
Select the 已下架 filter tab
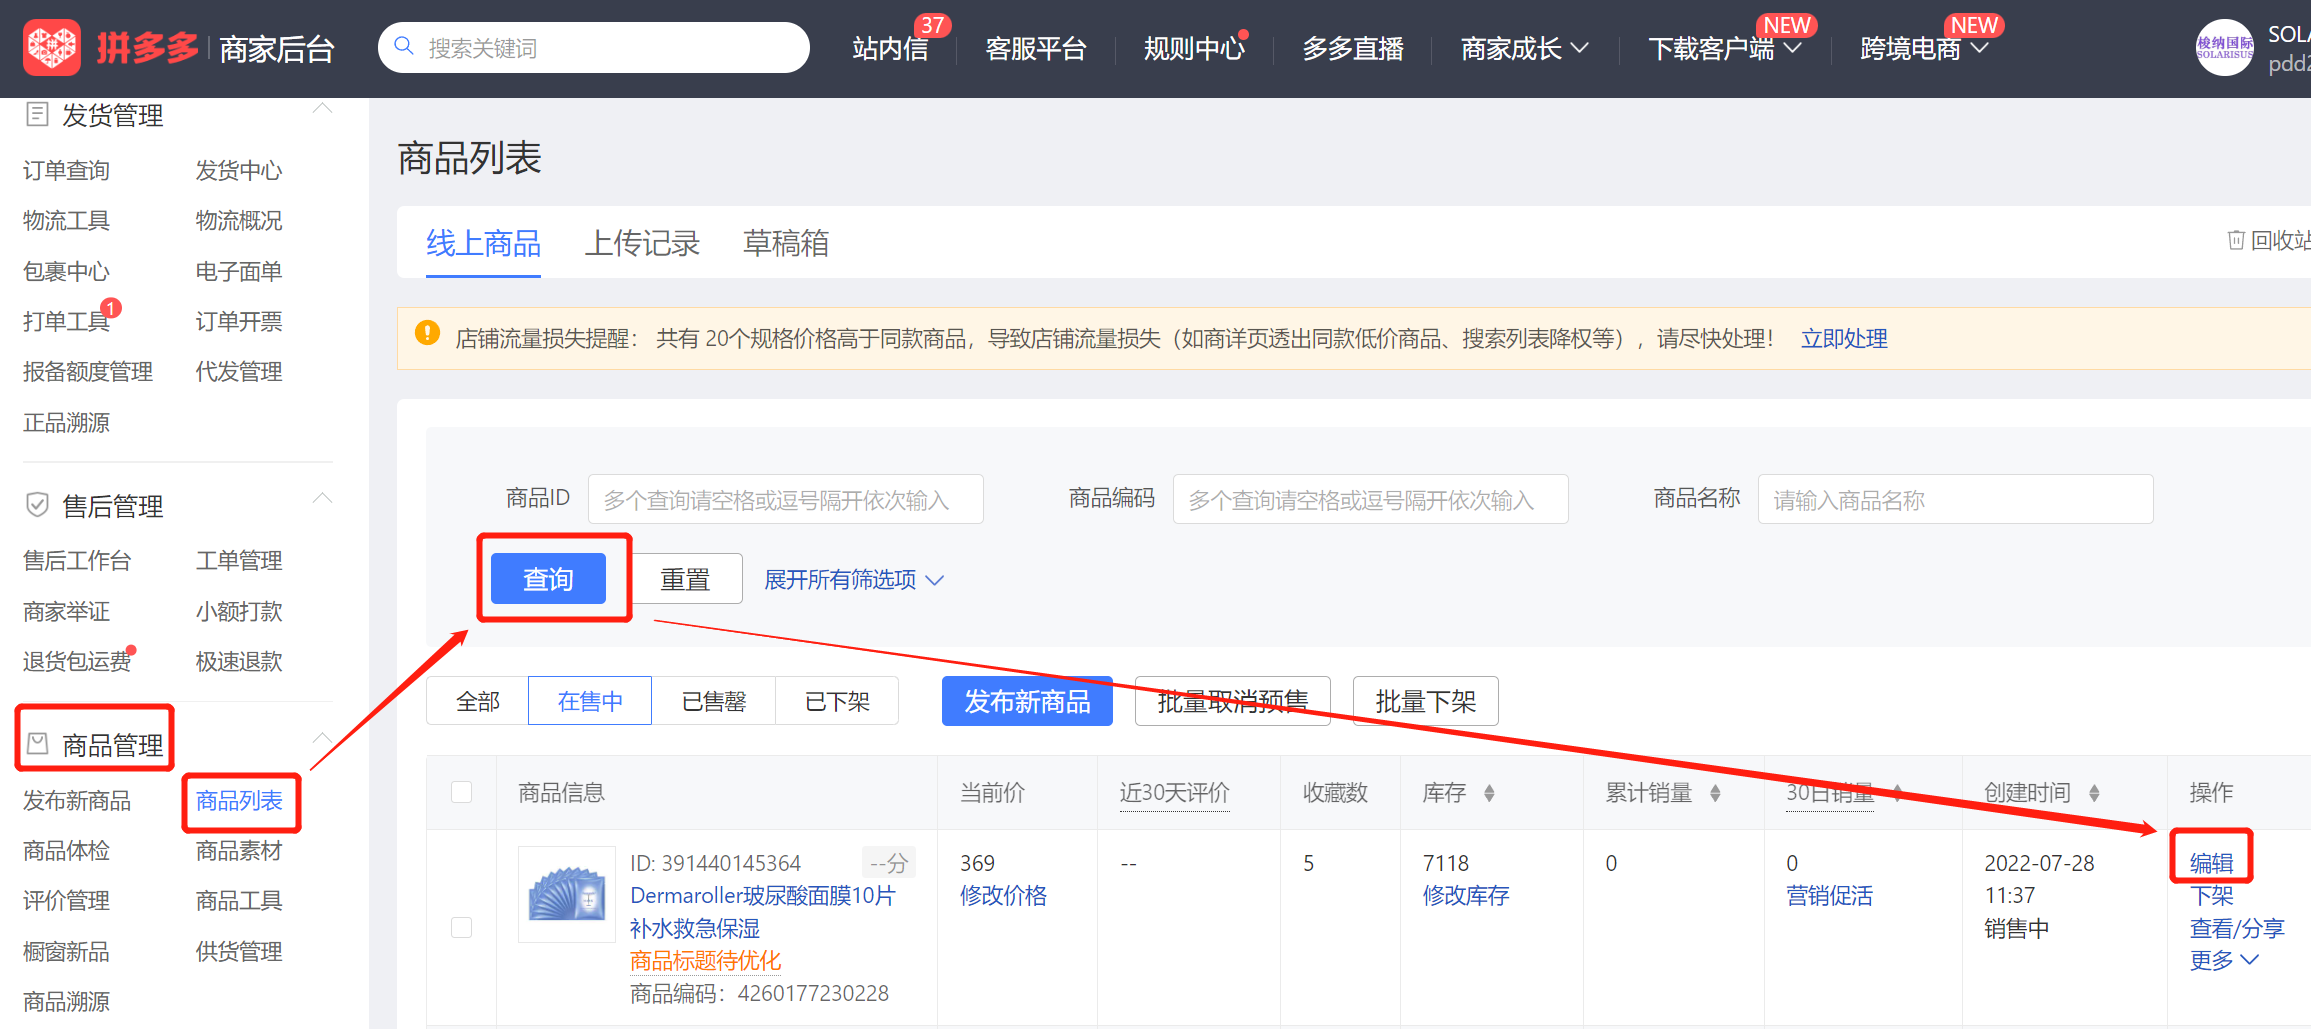pyautogui.click(x=837, y=701)
